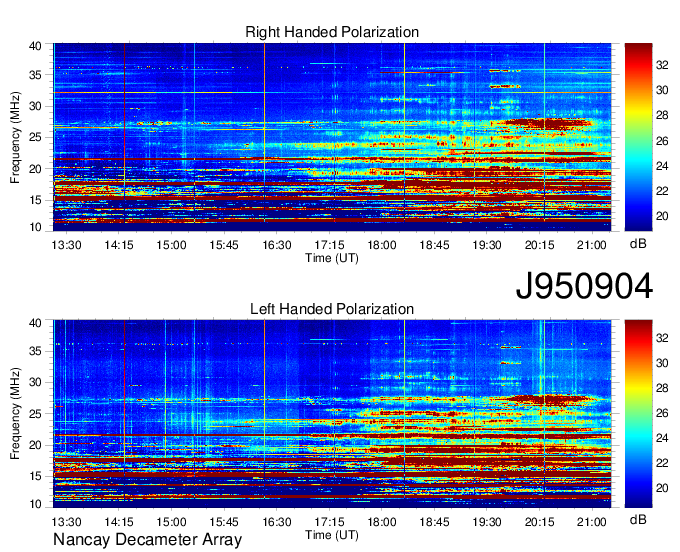The height and width of the screenshot is (552, 680).
Task: Click the 16:30 time tick on right-handed plot
Action: click(x=277, y=245)
